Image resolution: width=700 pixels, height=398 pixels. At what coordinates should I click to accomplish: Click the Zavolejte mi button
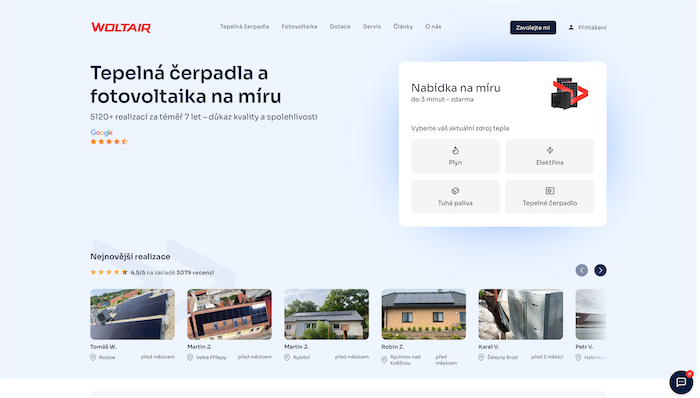[x=533, y=27]
